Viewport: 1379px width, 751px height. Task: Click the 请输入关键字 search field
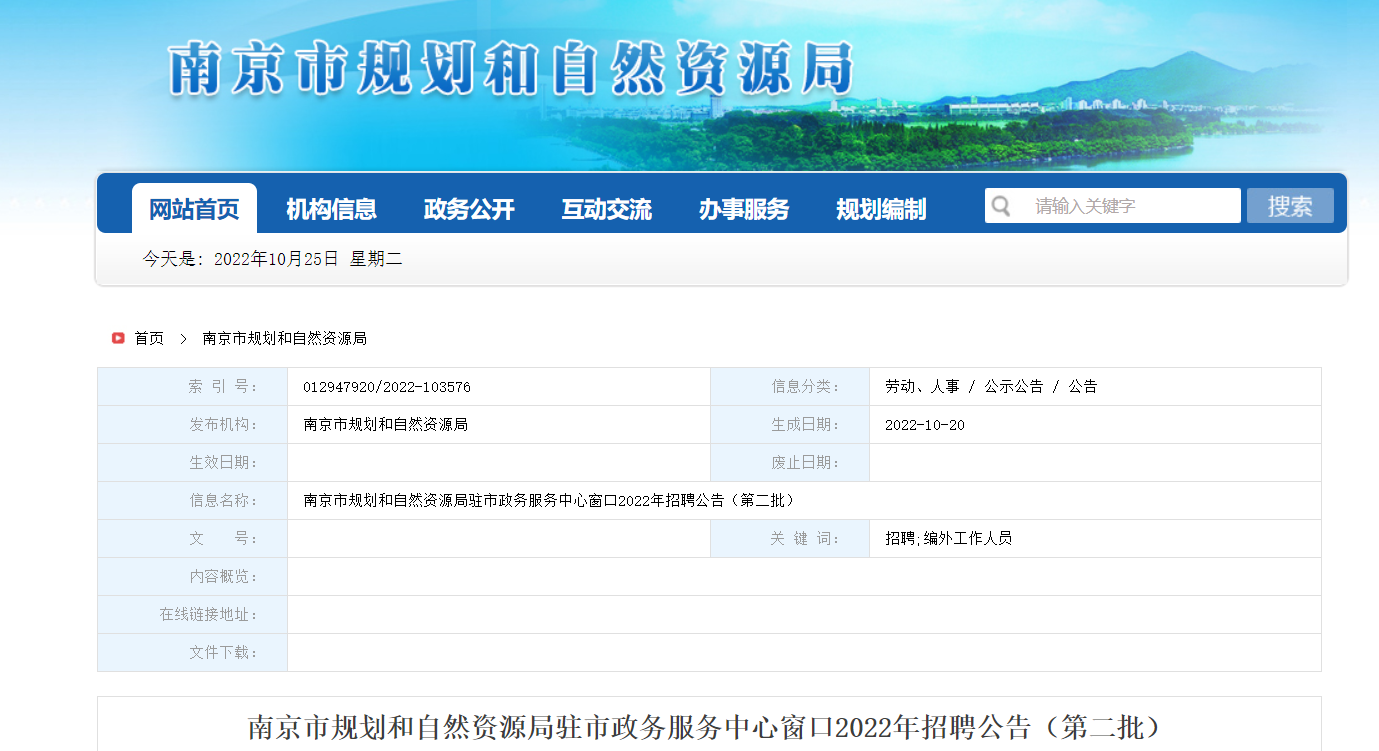1113,206
